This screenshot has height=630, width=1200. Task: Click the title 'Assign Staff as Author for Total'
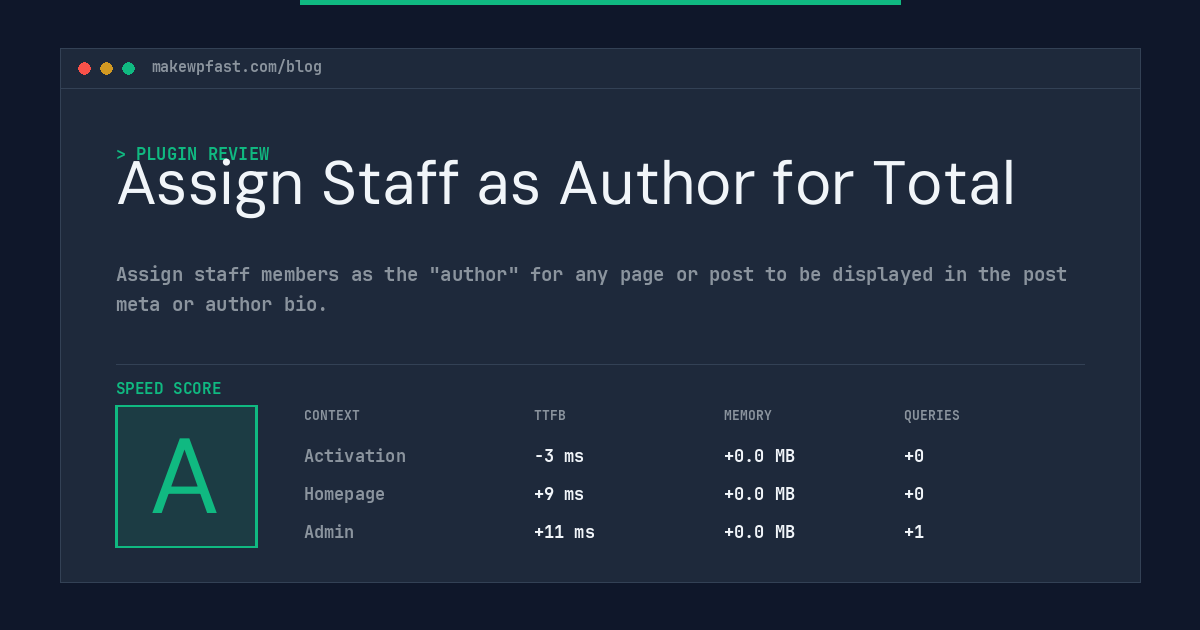(566, 185)
